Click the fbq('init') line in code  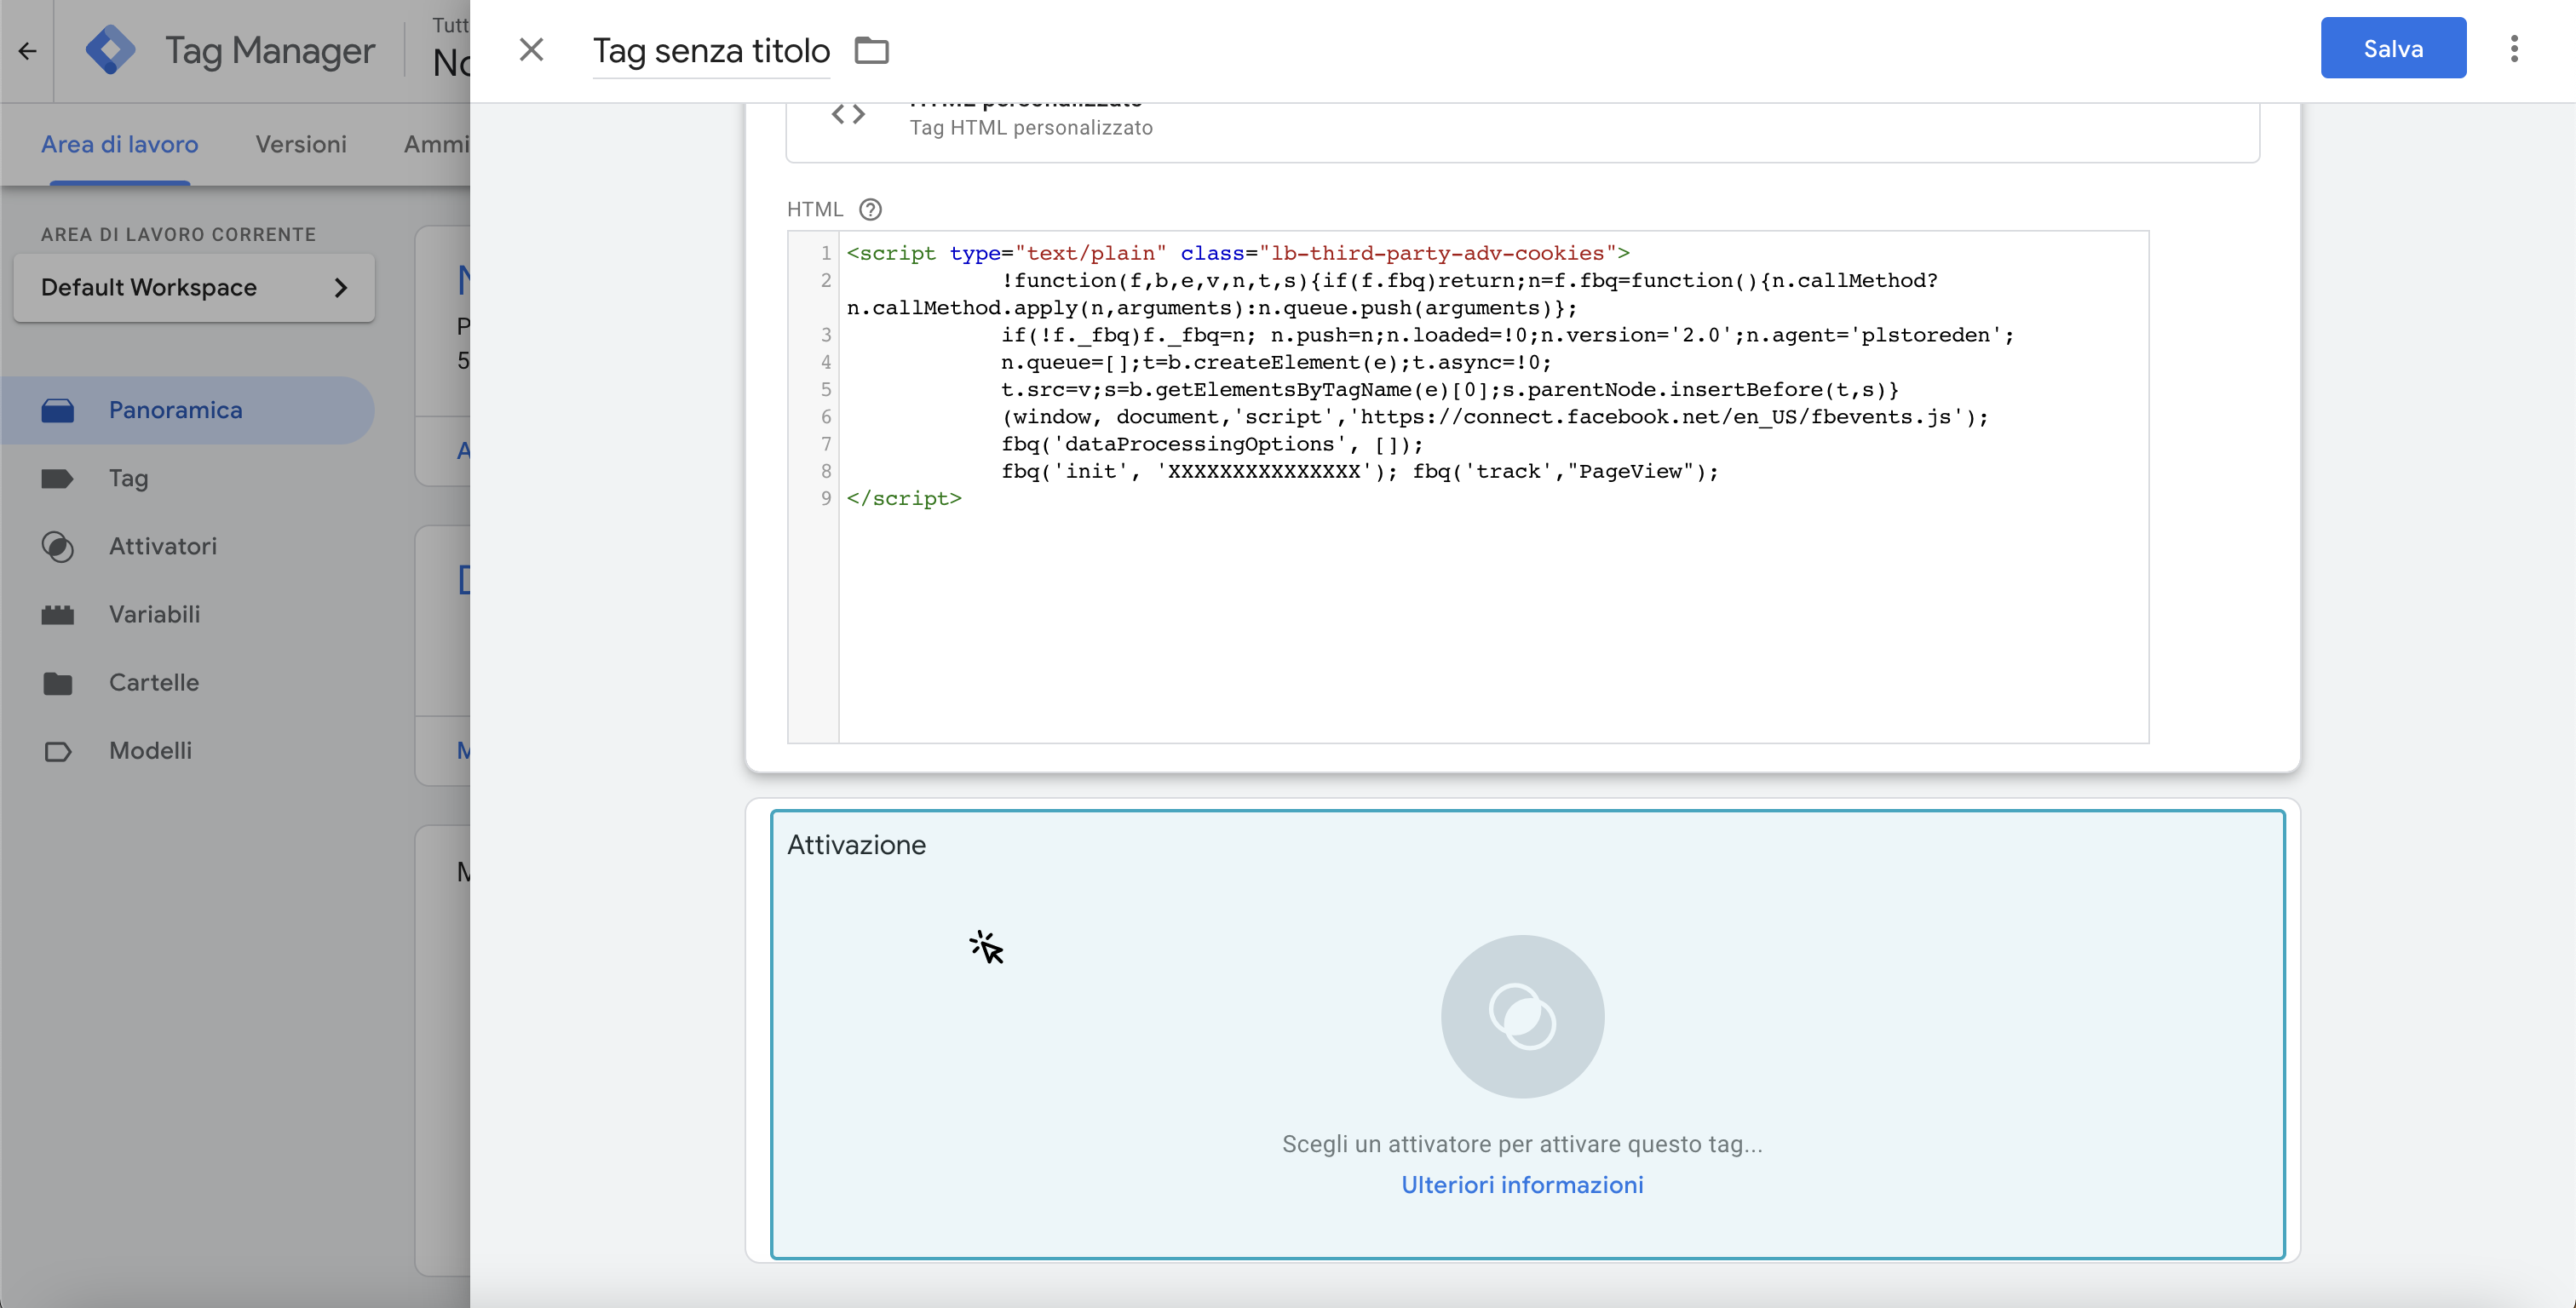[x=1360, y=471]
